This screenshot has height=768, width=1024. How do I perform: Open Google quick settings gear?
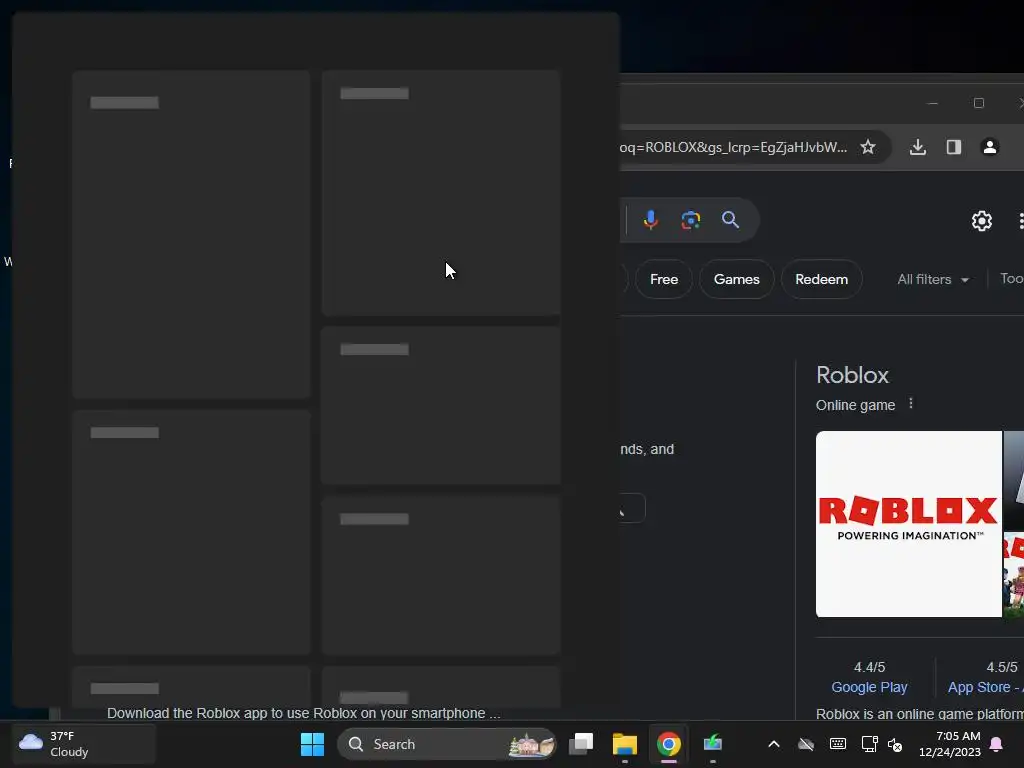tap(982, 221)
